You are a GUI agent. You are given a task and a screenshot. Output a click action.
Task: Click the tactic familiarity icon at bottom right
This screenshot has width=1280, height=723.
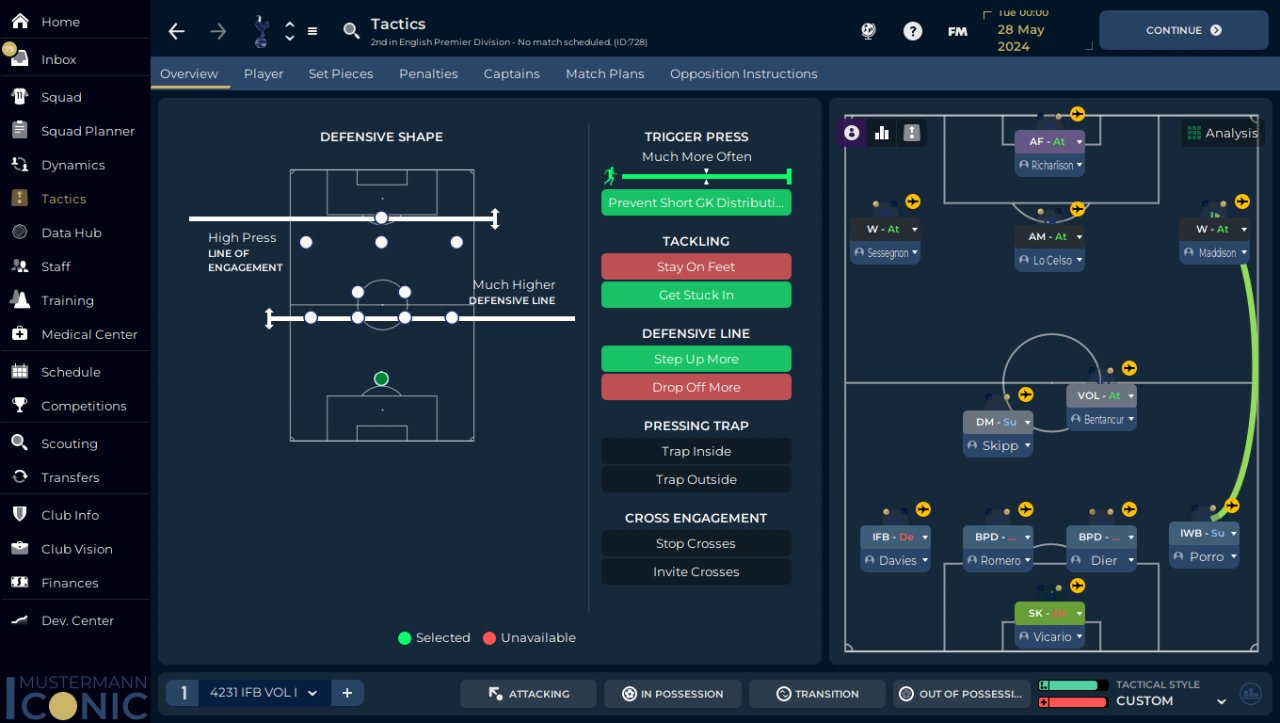coord(1250,693)
